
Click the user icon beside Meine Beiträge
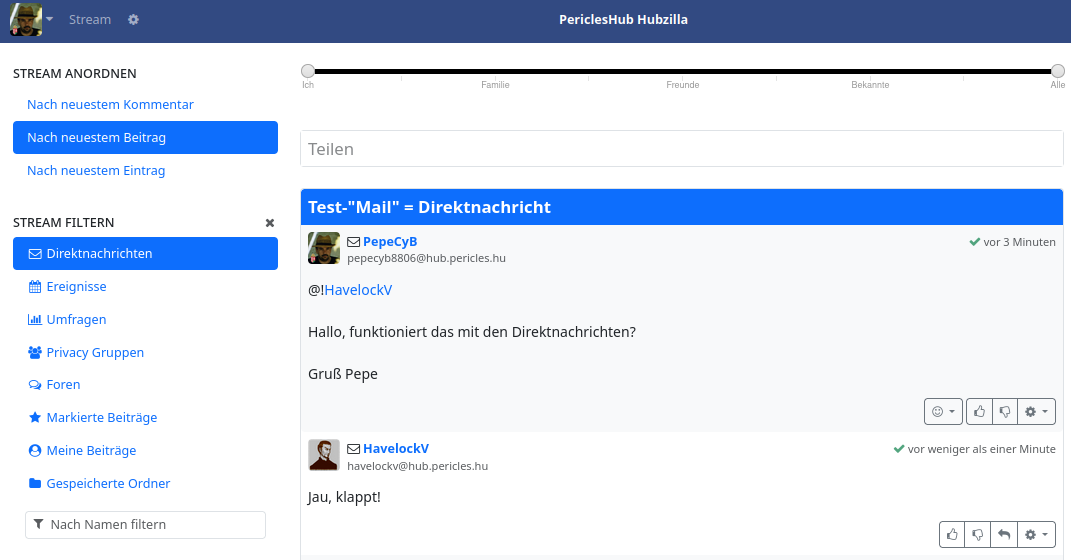coord(35,450)
